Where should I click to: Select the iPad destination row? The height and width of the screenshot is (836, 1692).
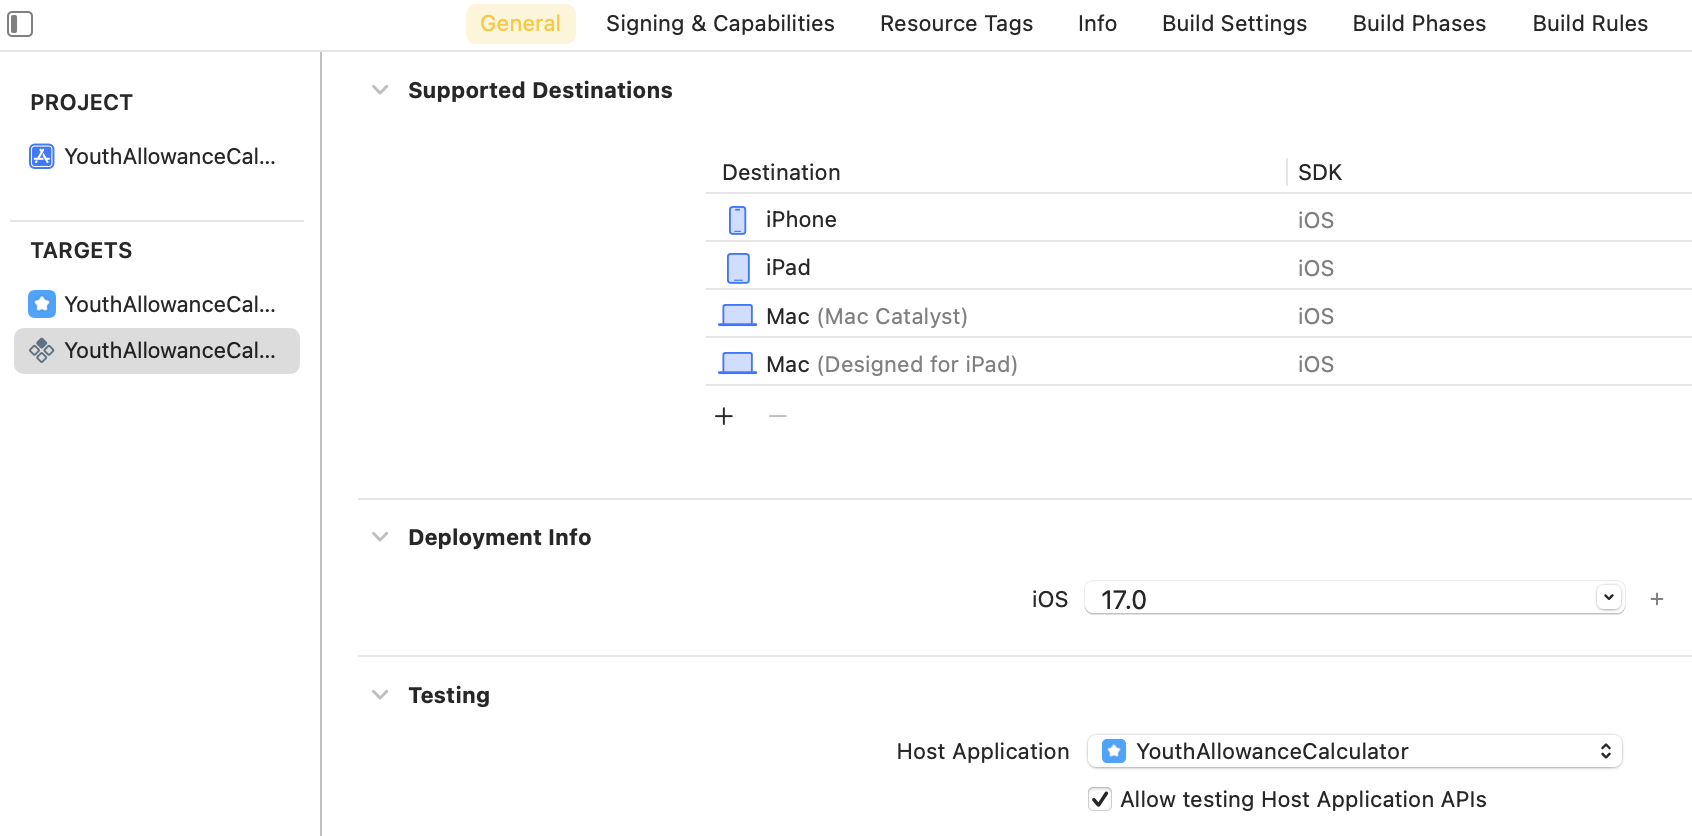[1198, 267]
